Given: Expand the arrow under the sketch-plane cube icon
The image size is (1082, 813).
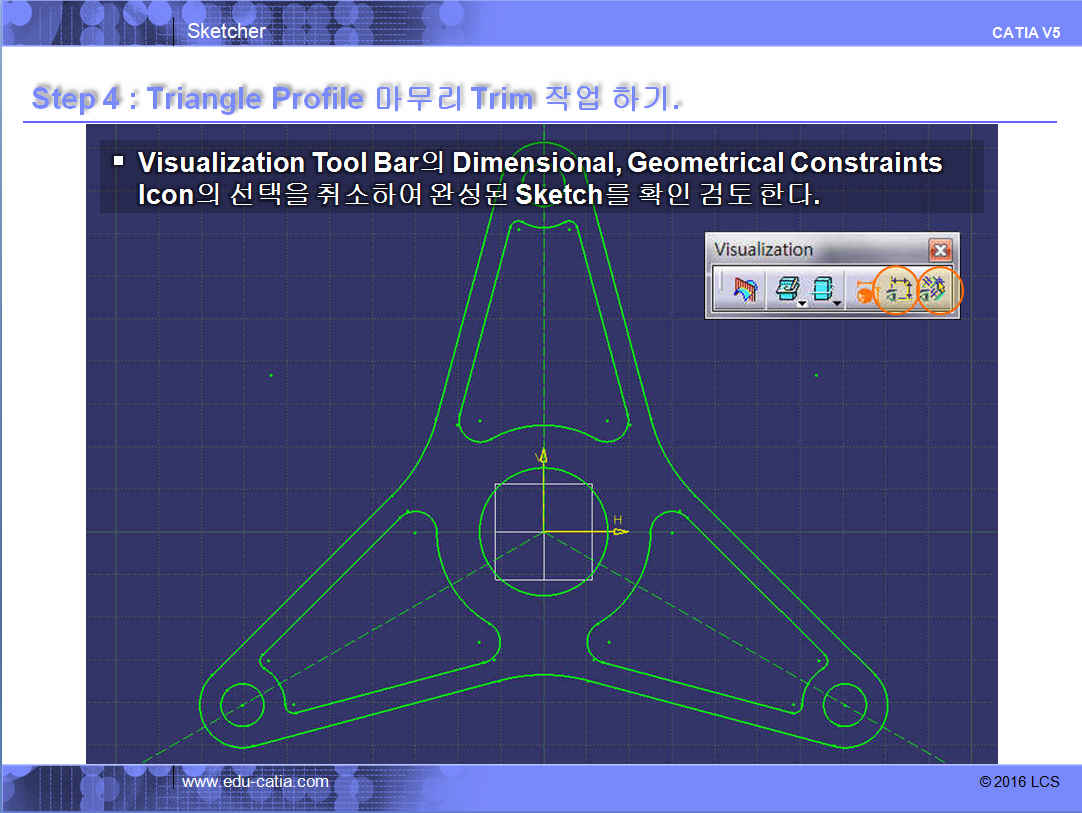Looking at the screenshot, I should tap(802, 302).
